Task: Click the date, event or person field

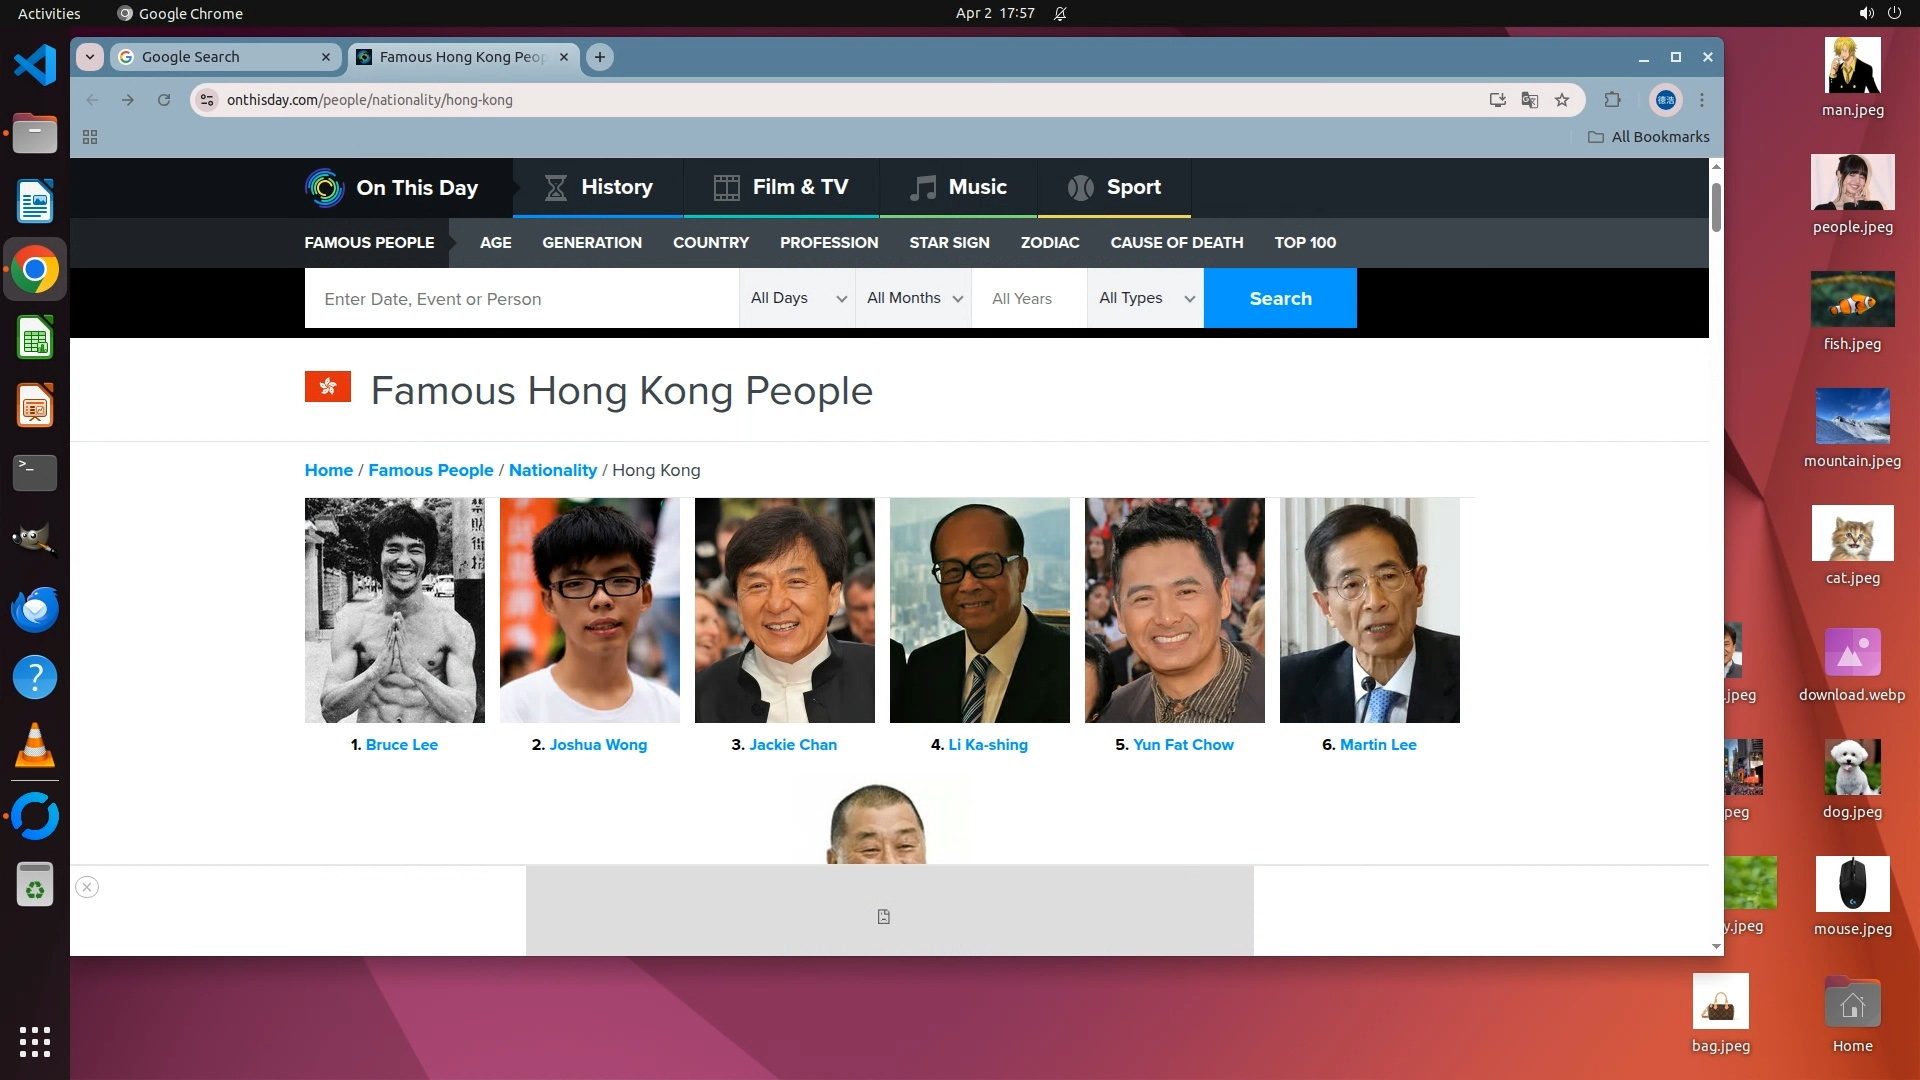Action: point(520,299)
